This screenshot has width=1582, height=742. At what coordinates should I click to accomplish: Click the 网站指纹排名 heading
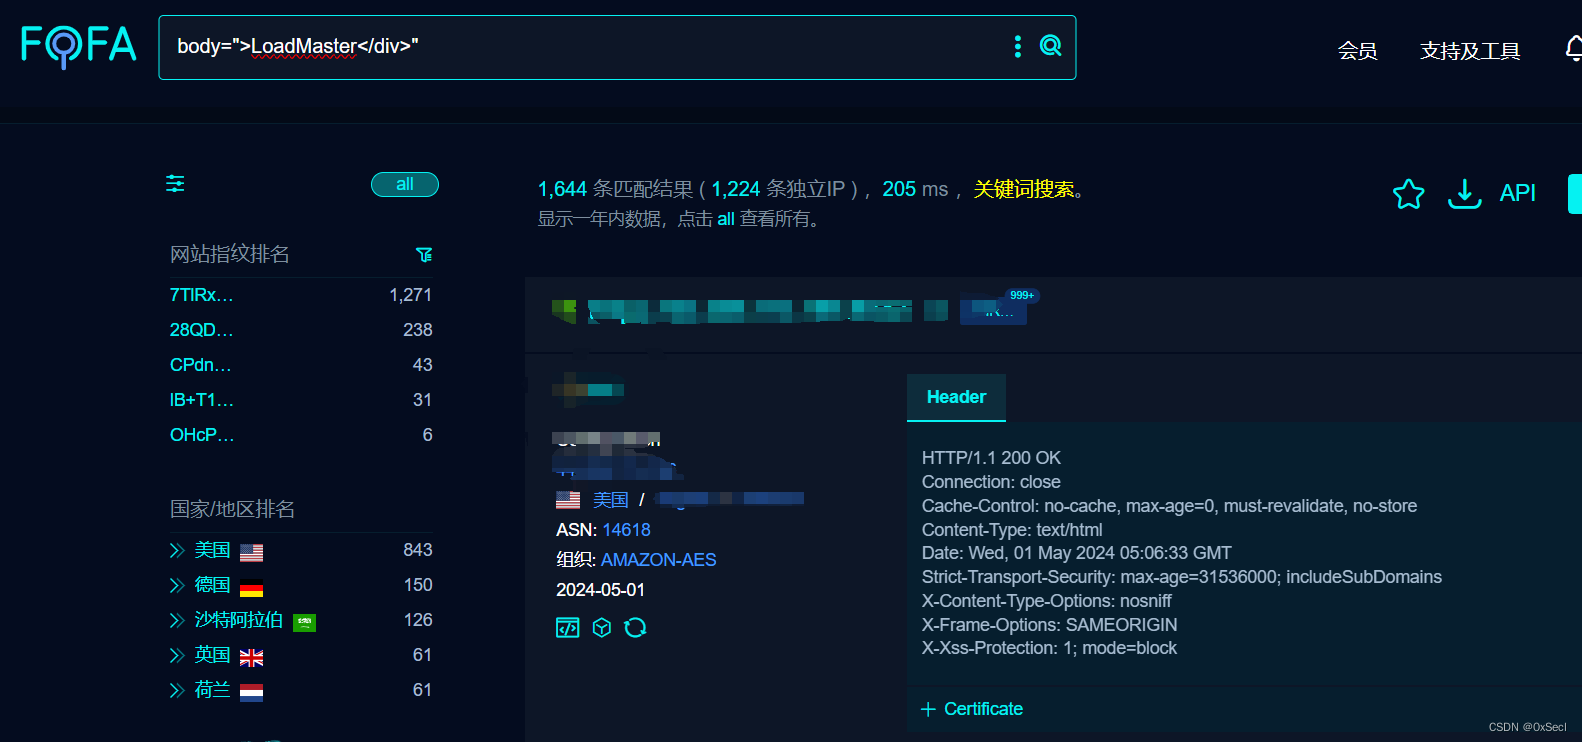(x=230, y=254)
